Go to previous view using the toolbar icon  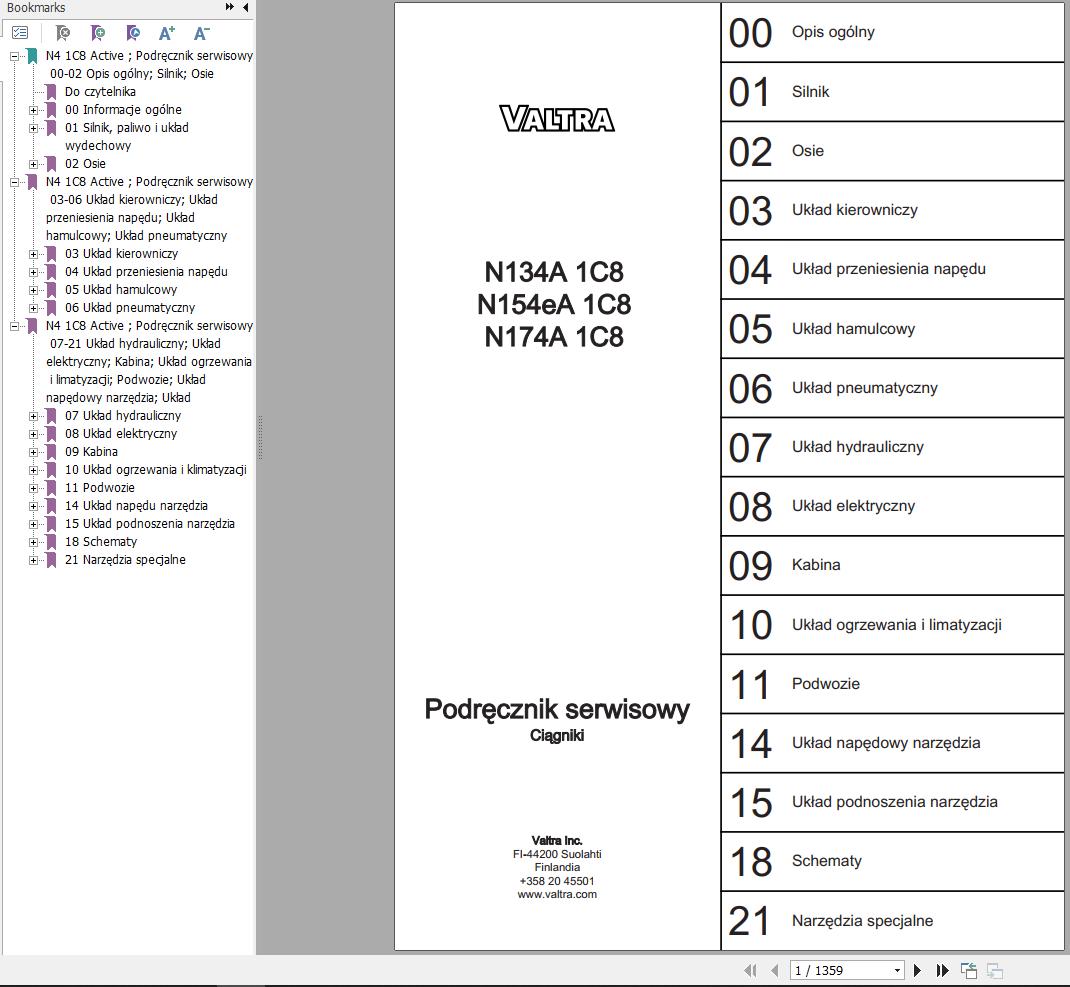968,970
